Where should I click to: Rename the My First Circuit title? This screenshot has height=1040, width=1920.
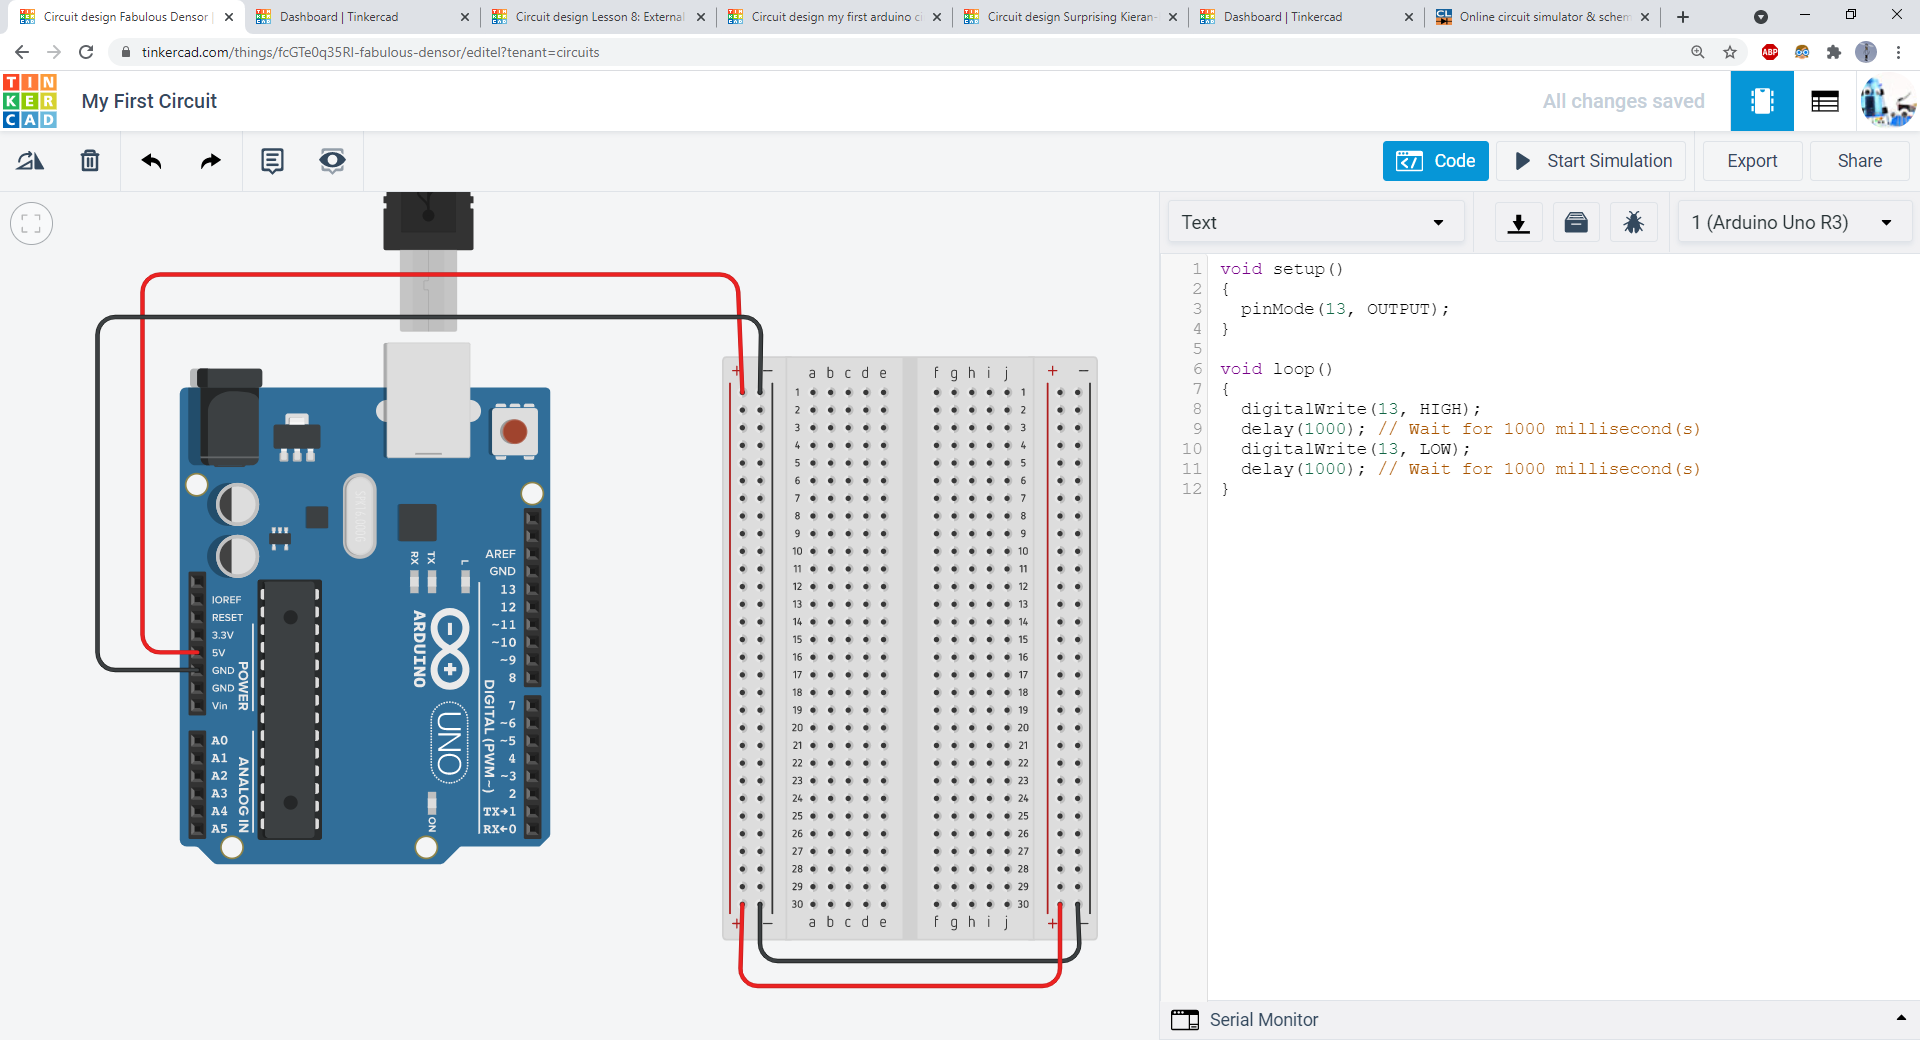[148, 100]
